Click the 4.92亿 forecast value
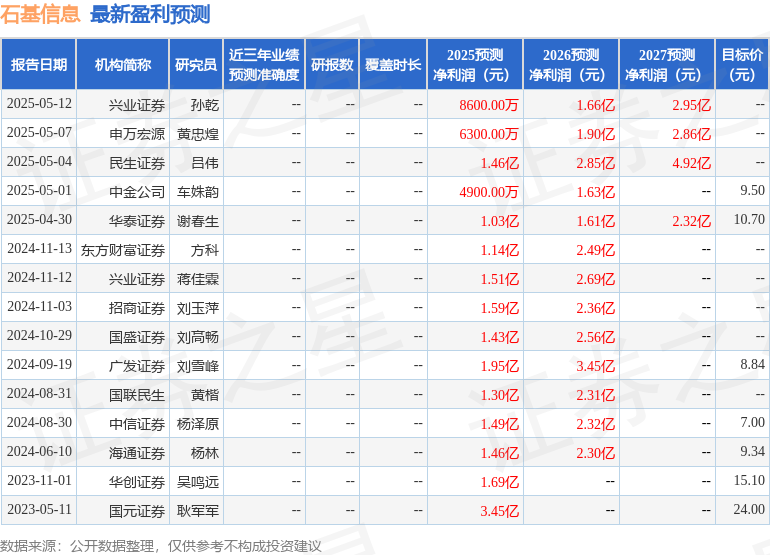 tap(691, 163)
